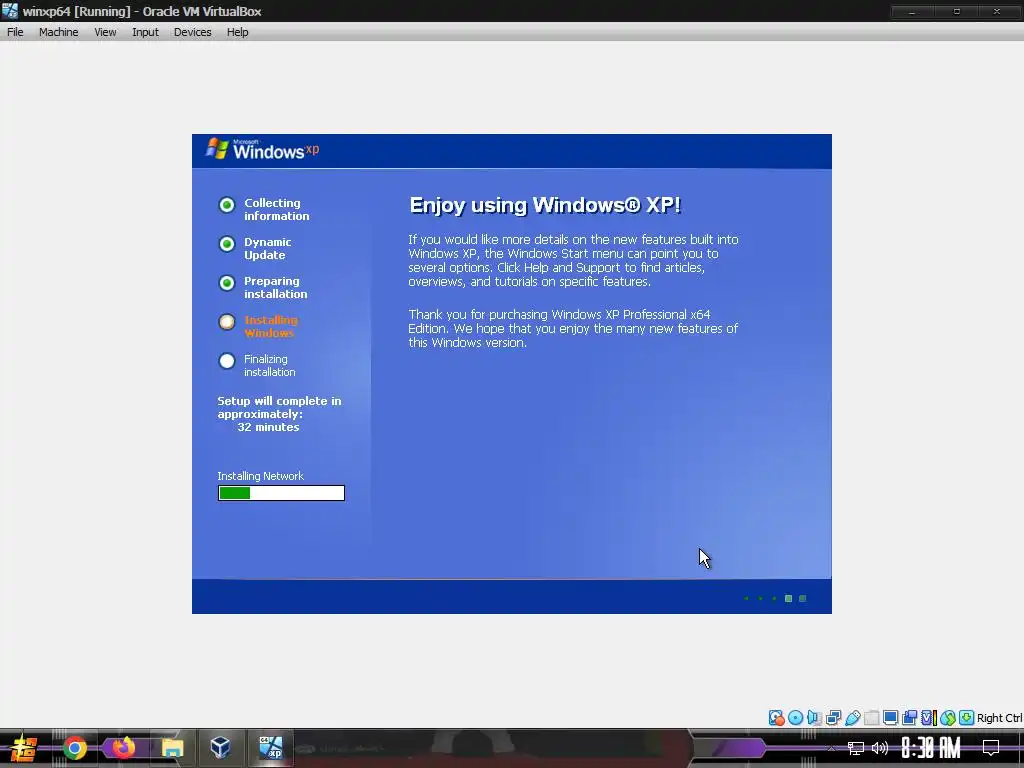Click the Installing Windows step indicator
The image size is (1024, 768).
pyautogui.click(x=227, y=322)
